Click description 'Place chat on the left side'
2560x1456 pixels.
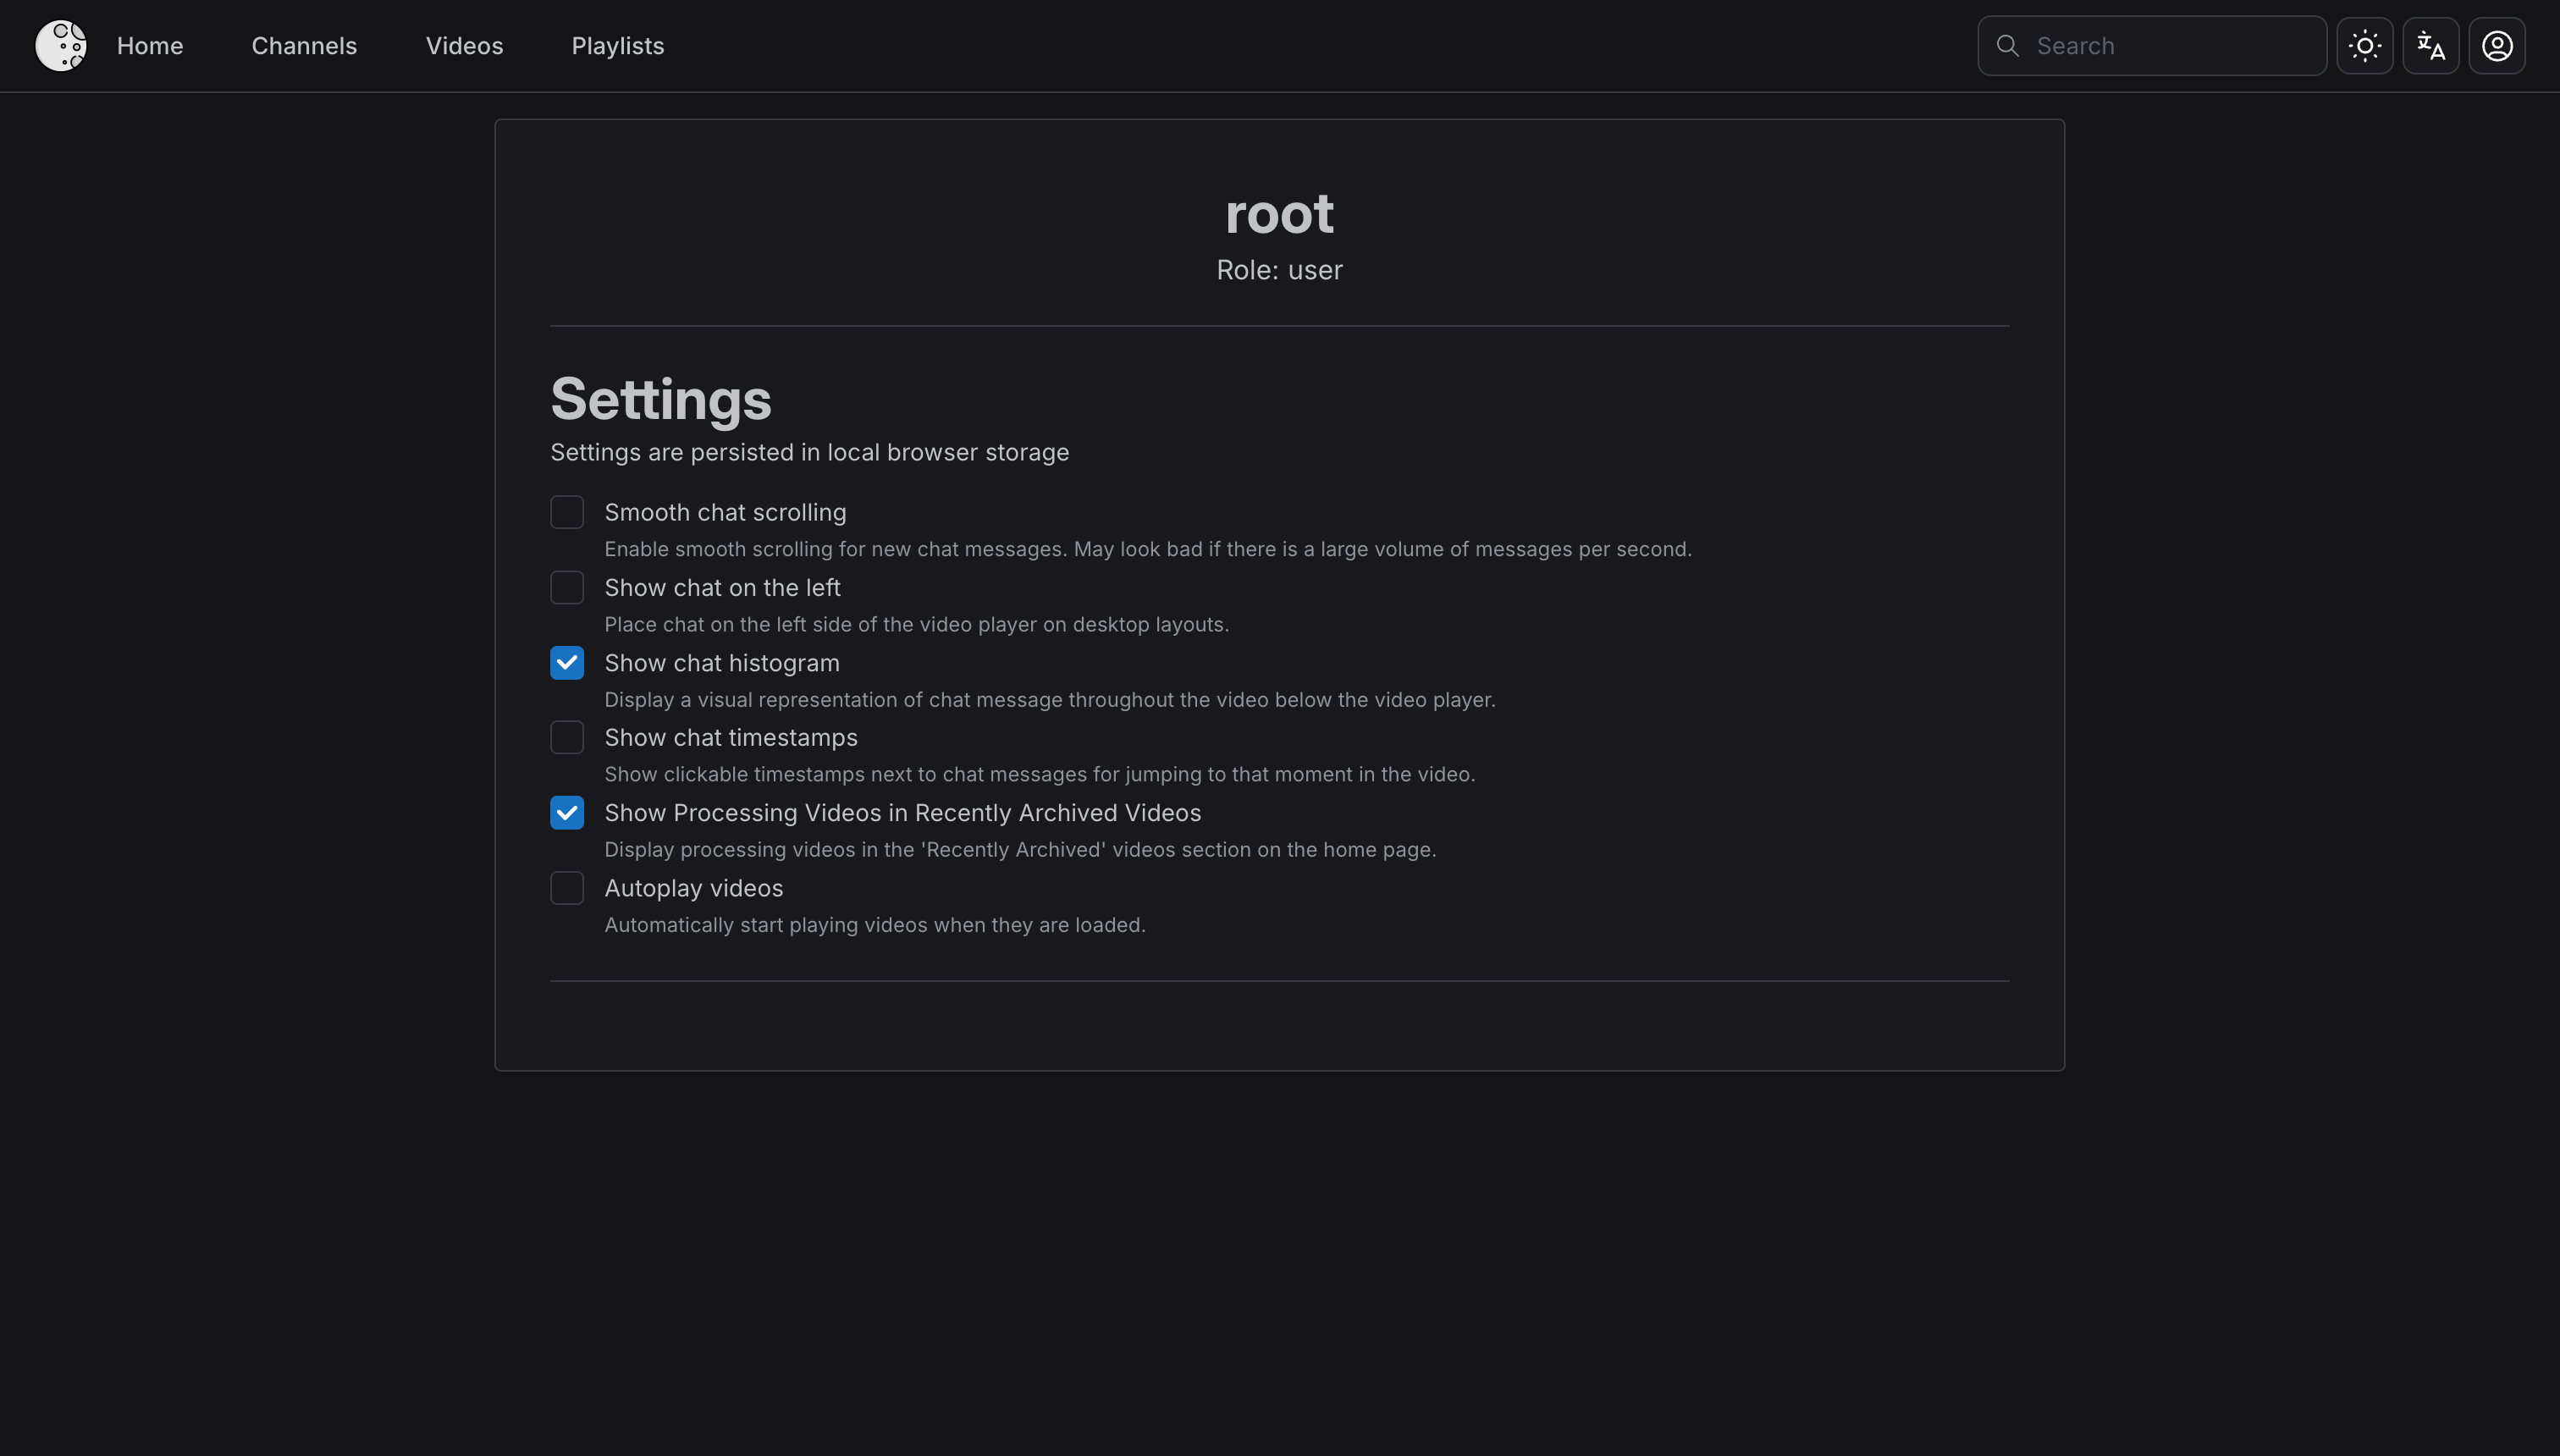coord(917,624)
